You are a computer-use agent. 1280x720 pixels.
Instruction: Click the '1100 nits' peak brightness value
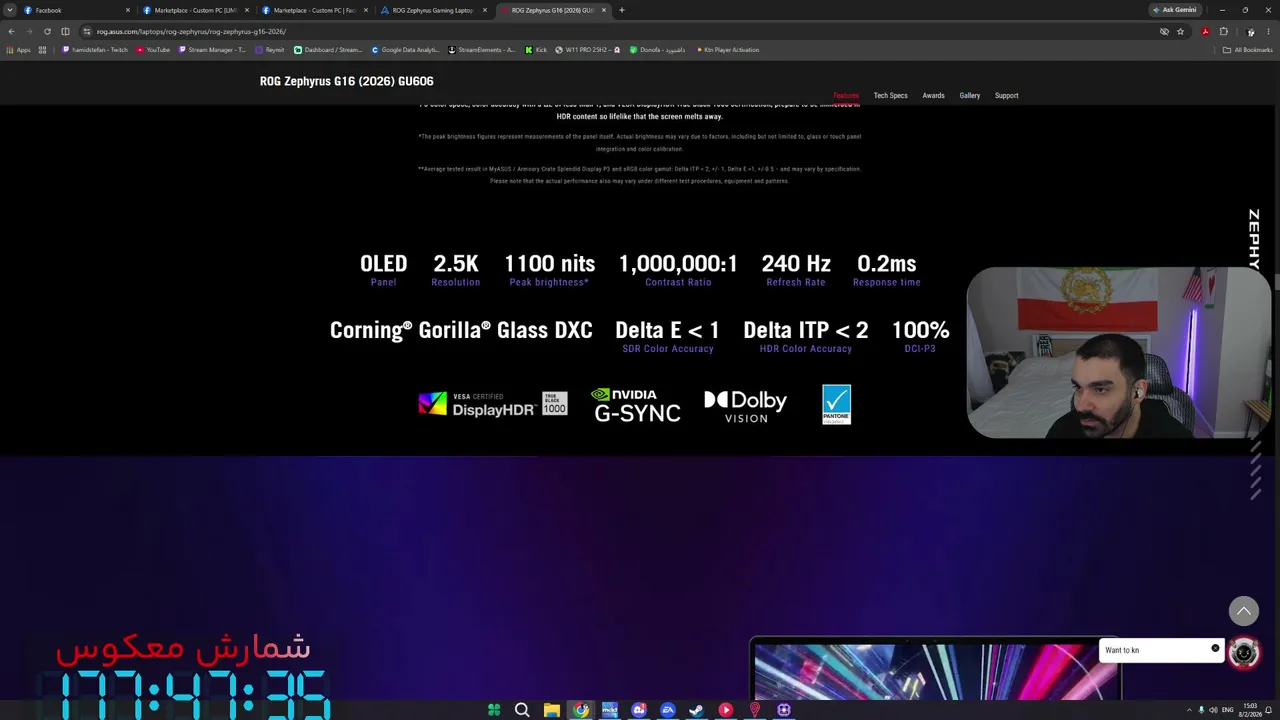(549, 264)
